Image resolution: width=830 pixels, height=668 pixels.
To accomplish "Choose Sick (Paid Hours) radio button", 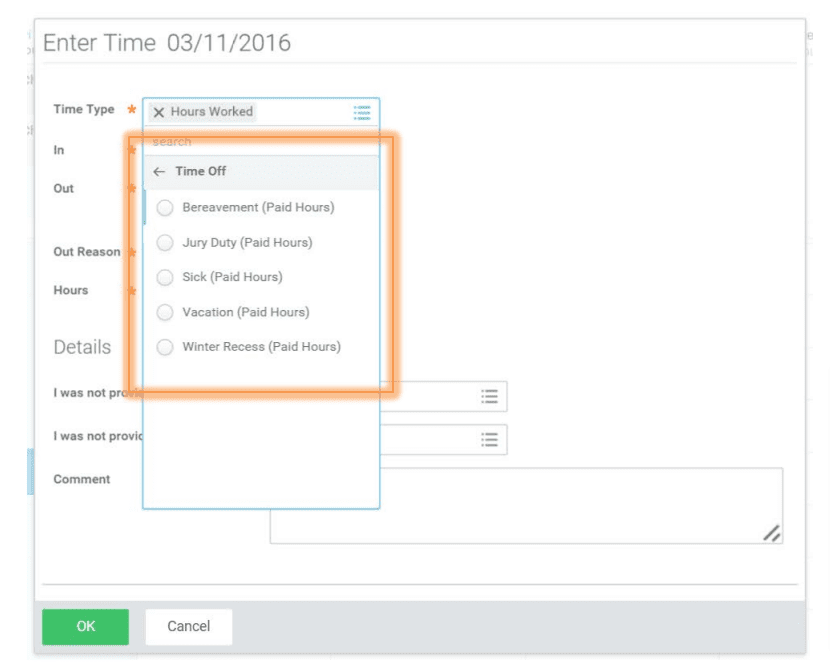I will pyautogui.click(x=165, y=277).
